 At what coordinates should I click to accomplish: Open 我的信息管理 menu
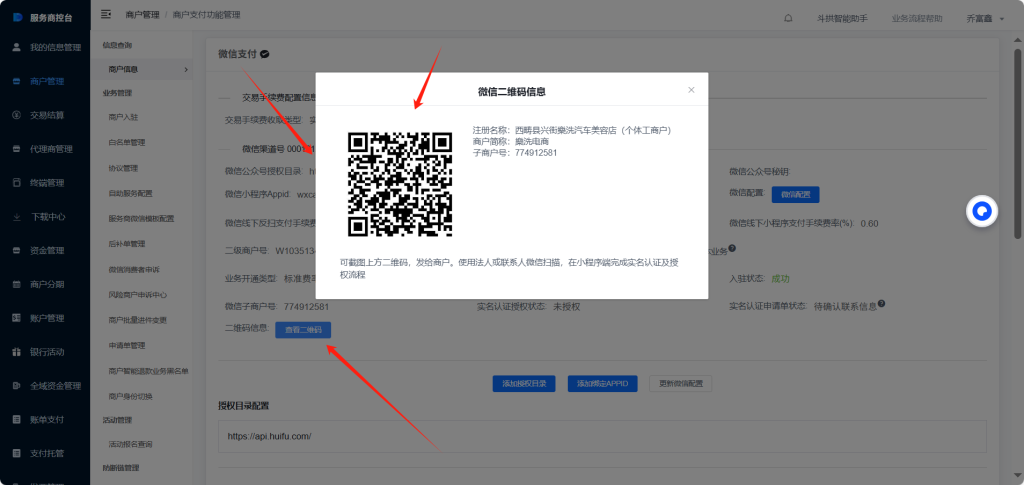pyautogui.click(x=56, y=48)
